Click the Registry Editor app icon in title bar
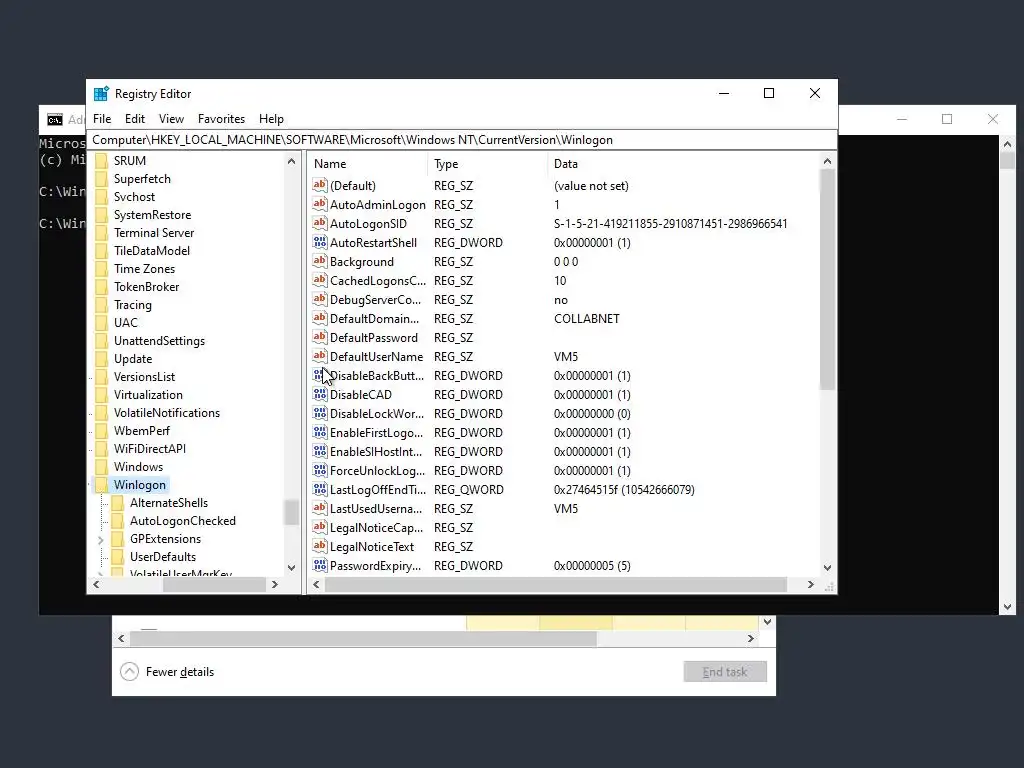This screenshot has width=1024, height=768. [x=101, y=93]
